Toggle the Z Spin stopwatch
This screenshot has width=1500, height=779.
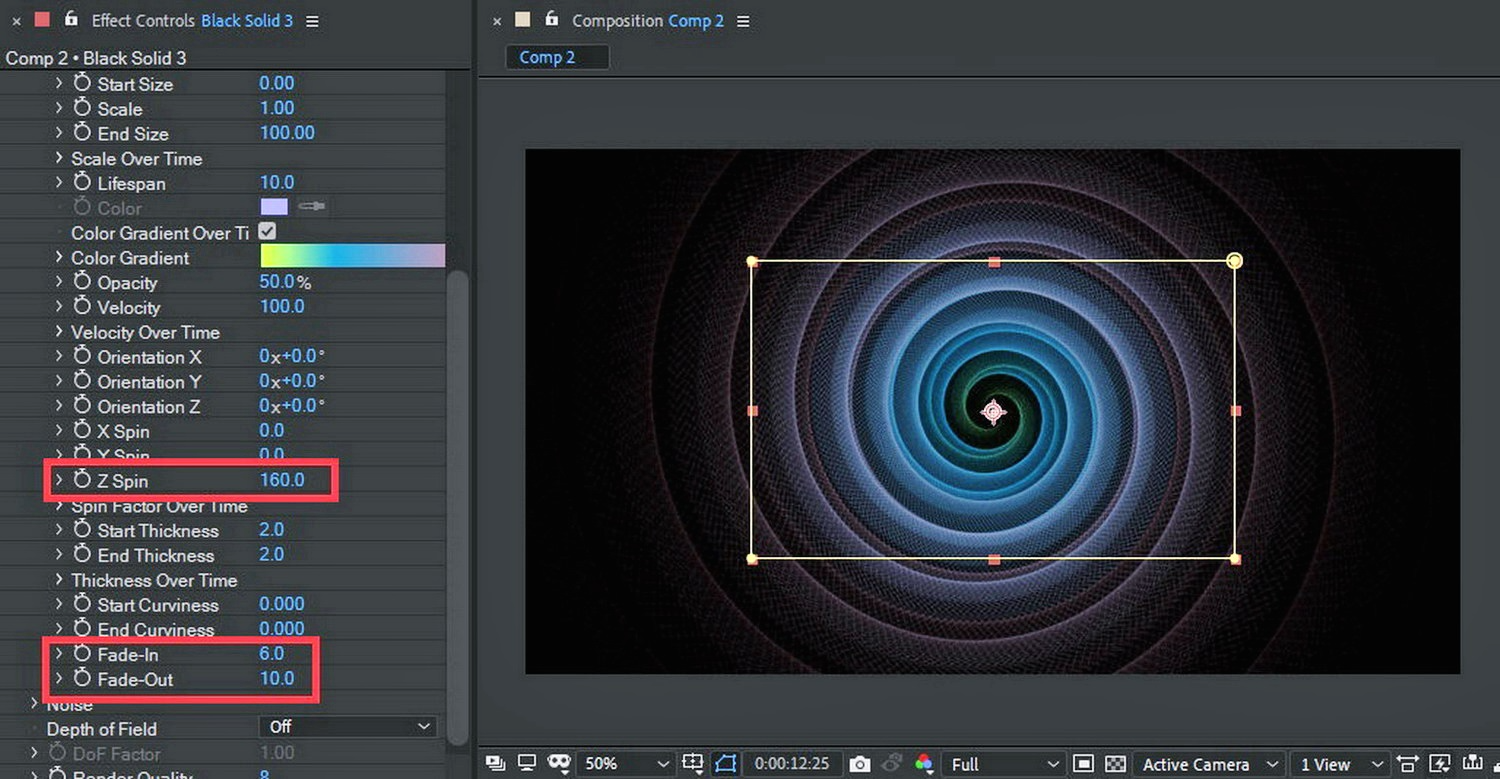[x=82, y=481]
